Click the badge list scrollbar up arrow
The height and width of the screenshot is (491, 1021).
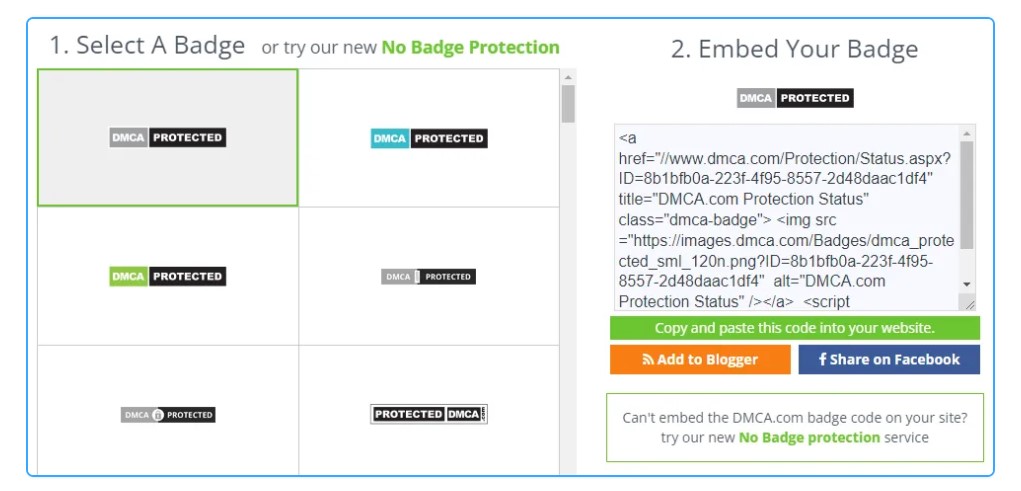click(568, 77)
